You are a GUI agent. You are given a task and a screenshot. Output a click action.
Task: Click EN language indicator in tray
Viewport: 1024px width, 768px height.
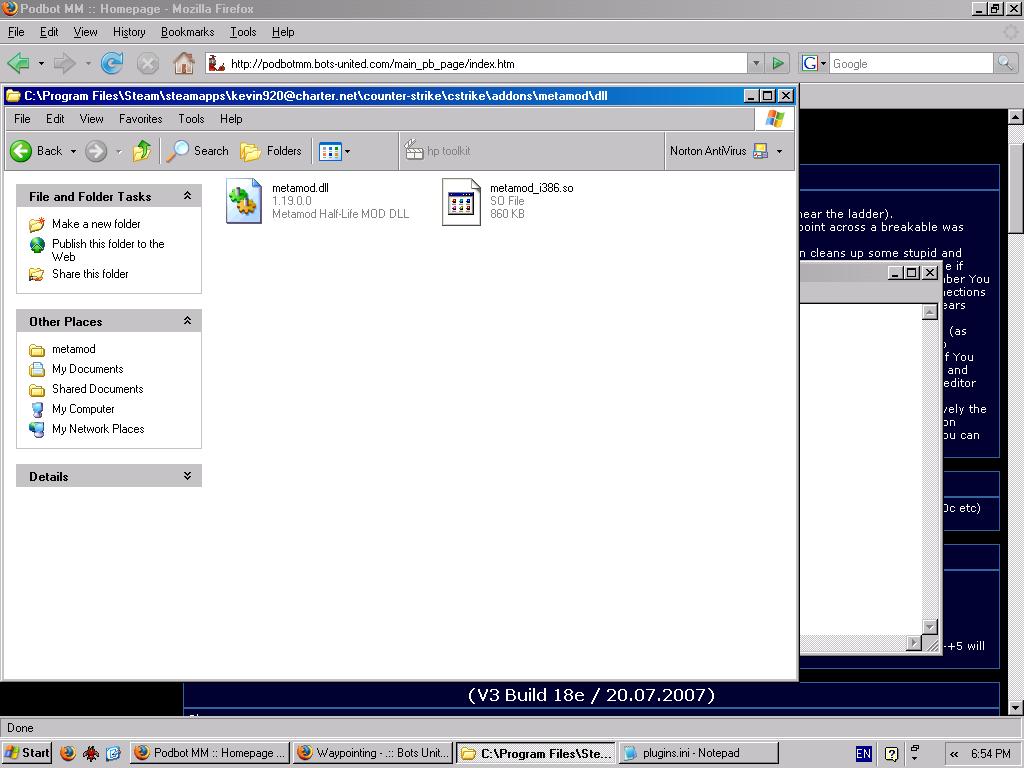click(863, 754)
